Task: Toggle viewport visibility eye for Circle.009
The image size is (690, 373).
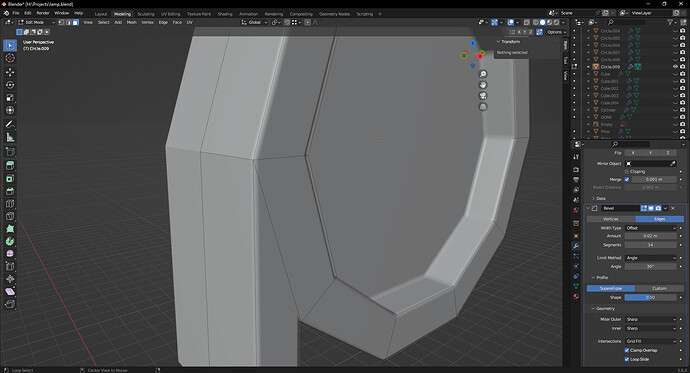Action: (675, 67)
